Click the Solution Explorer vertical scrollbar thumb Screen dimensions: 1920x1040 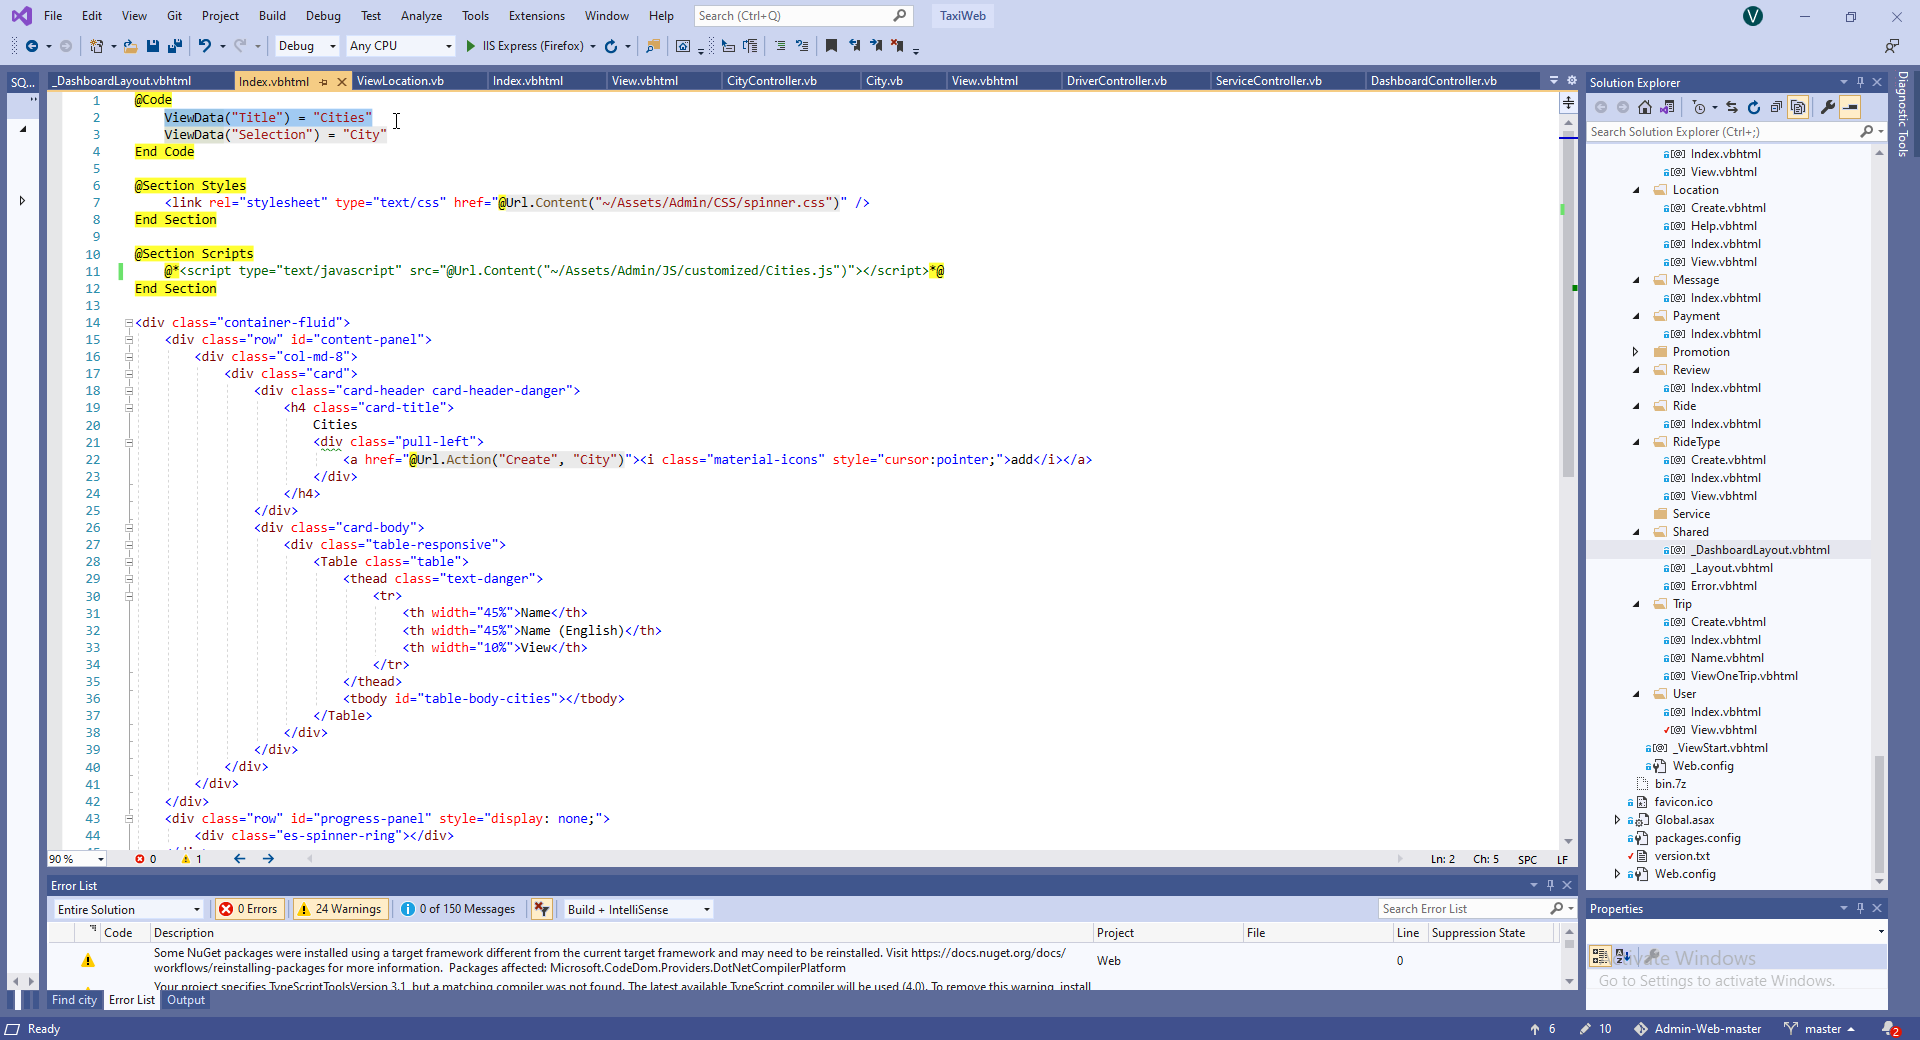coord(1879,814)
